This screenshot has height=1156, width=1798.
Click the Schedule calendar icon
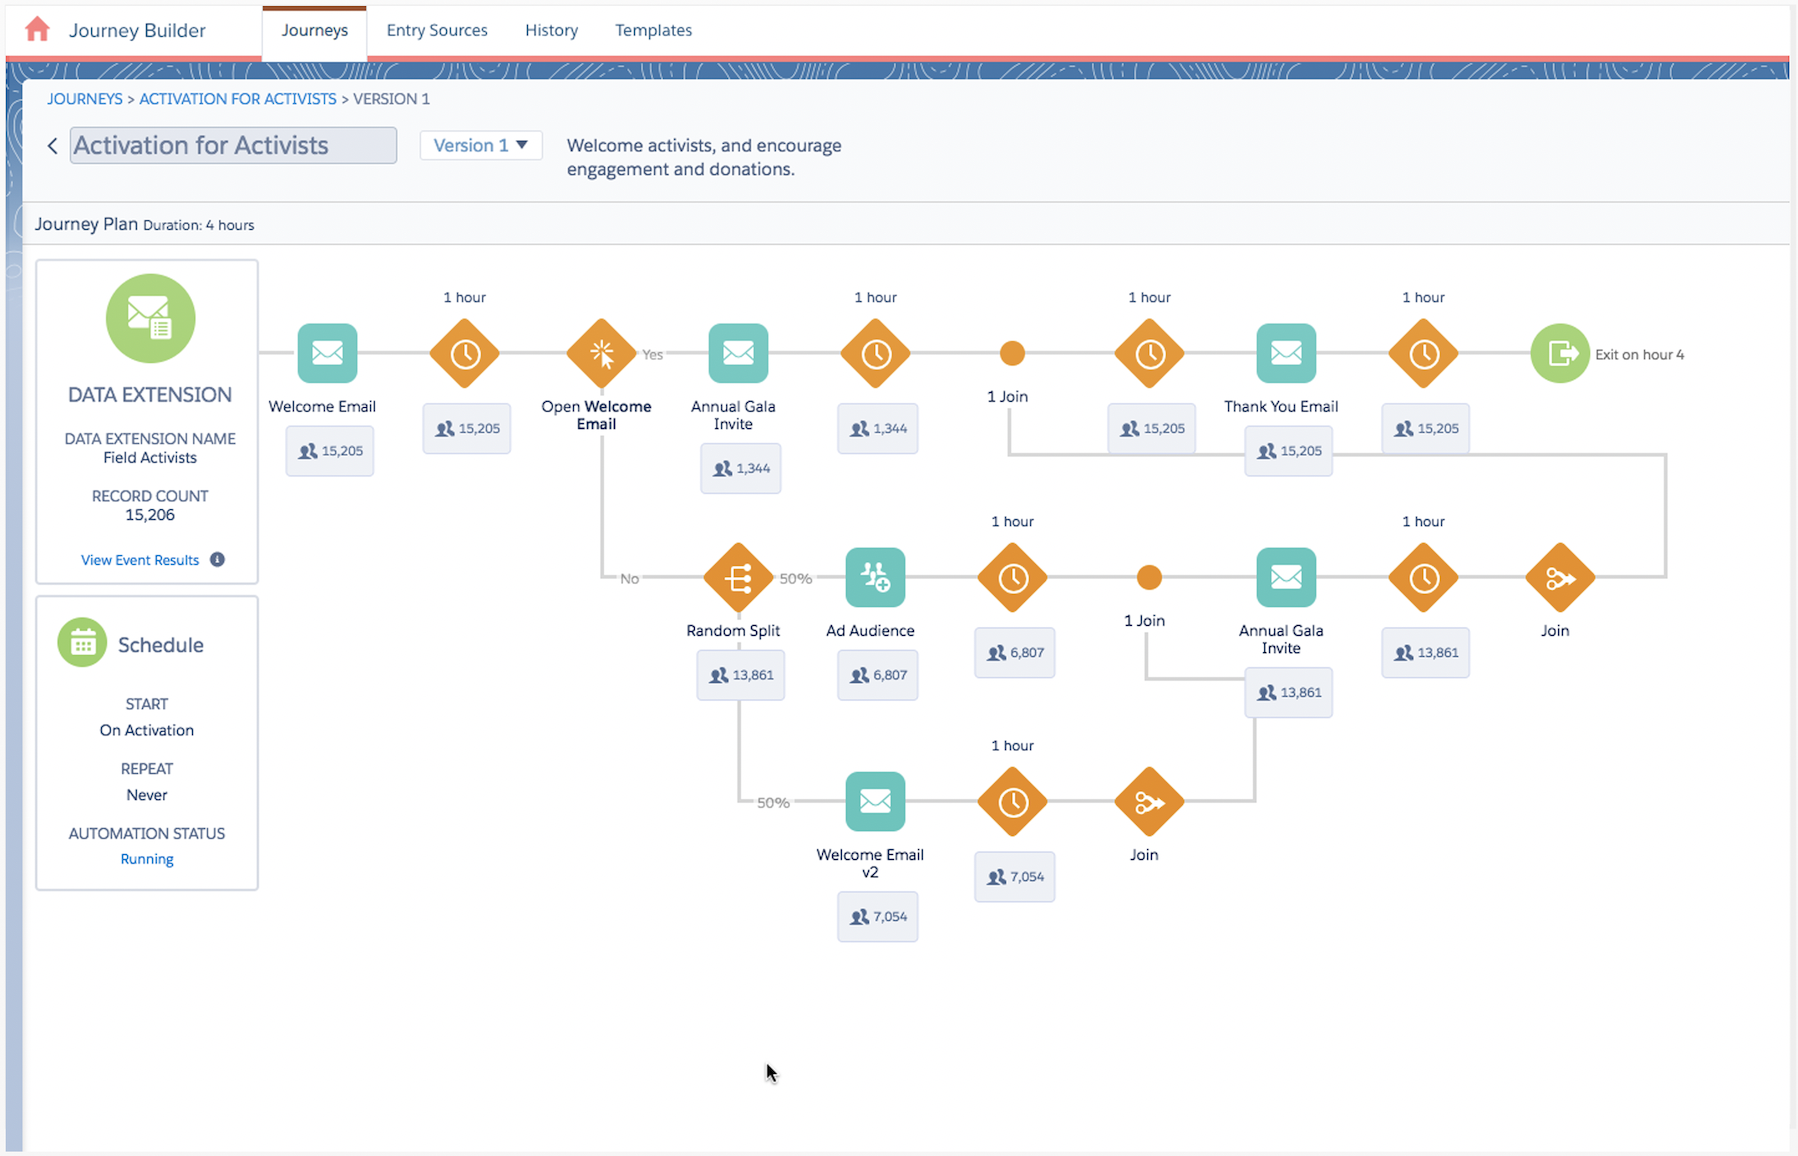point(82,643)
